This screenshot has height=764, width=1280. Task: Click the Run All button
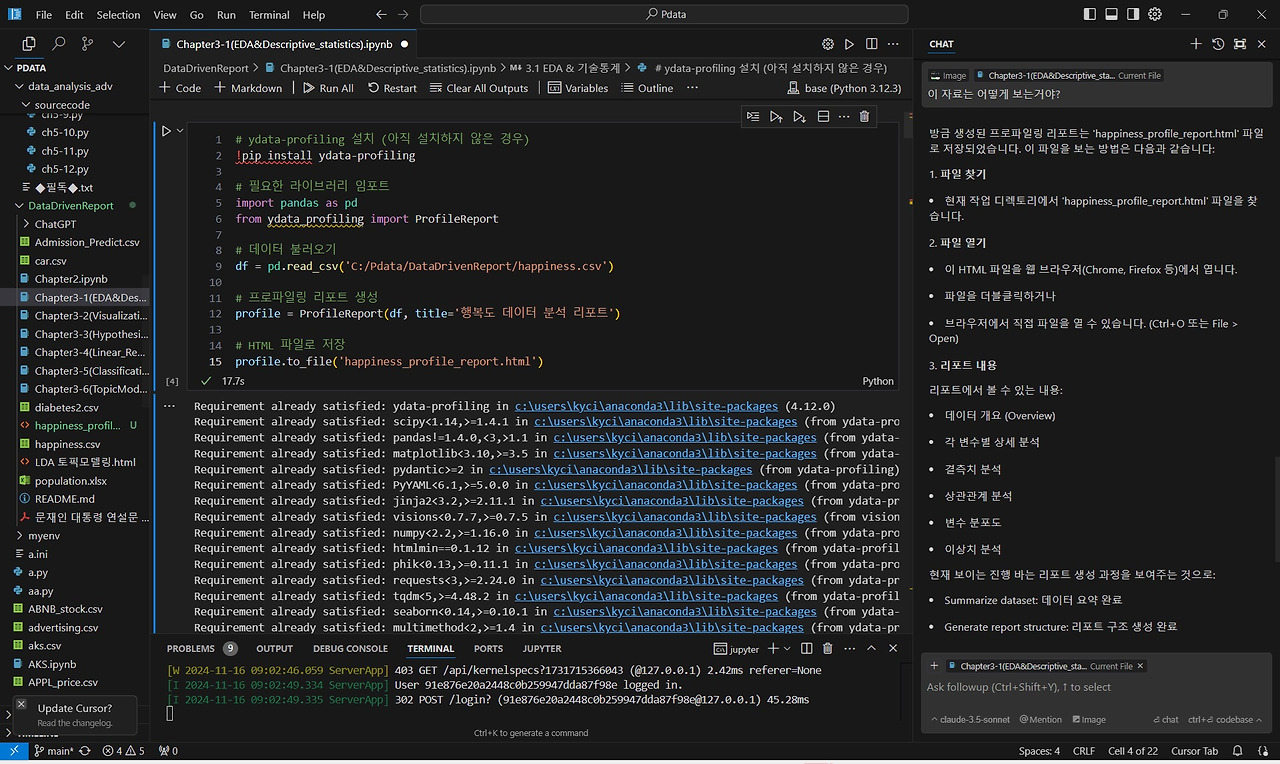pos(328,88)
